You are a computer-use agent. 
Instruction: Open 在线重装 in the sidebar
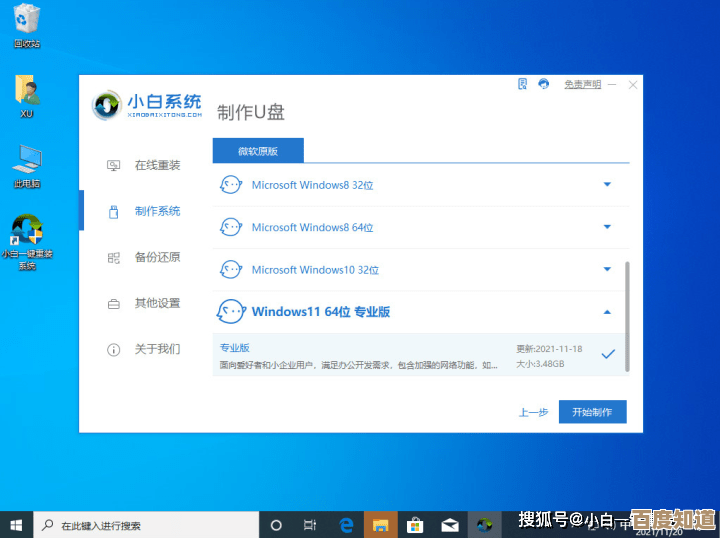tap(157, 165)
